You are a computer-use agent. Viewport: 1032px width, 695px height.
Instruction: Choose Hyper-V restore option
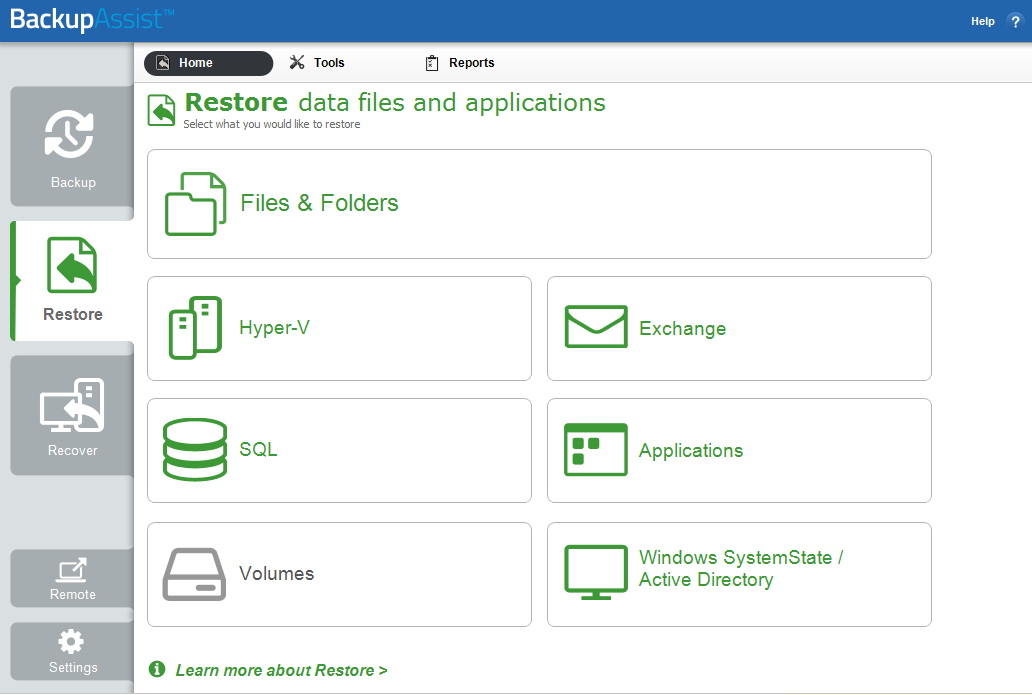(x=339, y=328)
